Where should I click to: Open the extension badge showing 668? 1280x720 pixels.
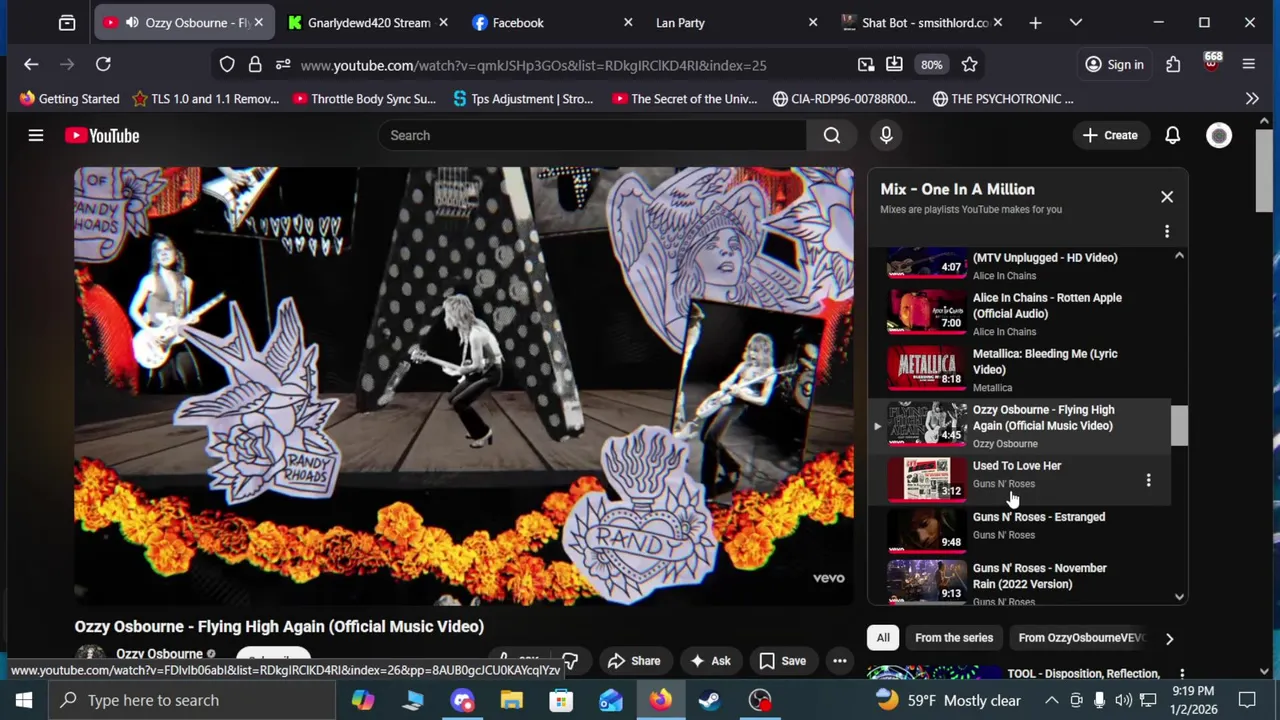point(1212,63)
